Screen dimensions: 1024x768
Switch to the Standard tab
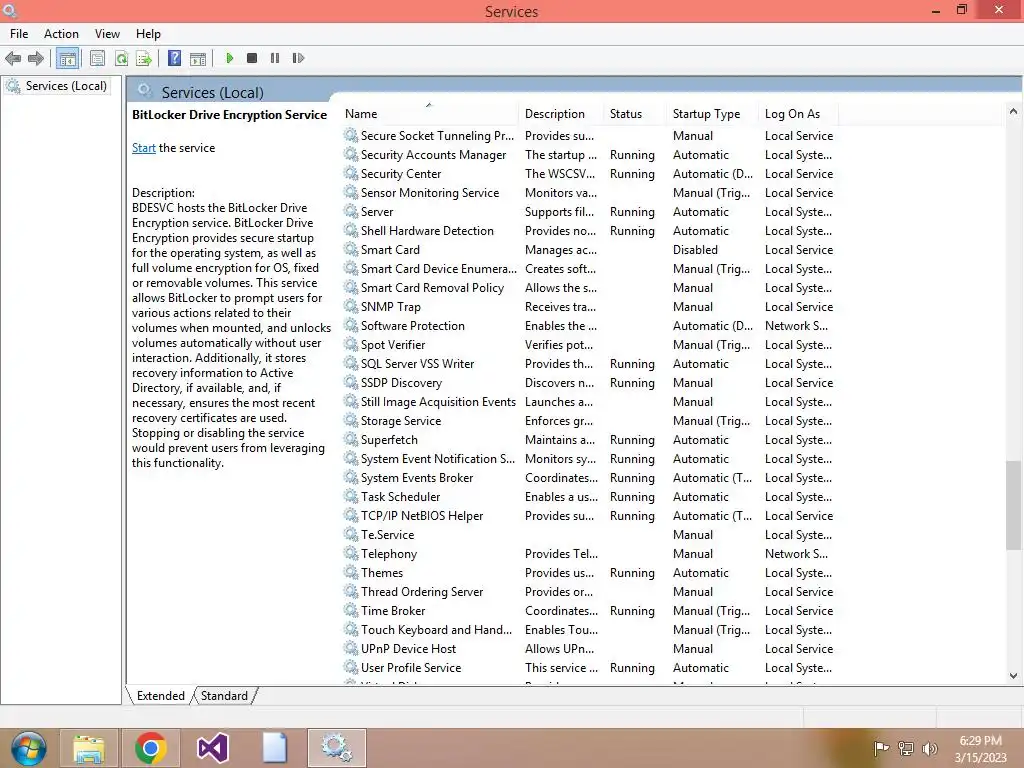(224, 696)
